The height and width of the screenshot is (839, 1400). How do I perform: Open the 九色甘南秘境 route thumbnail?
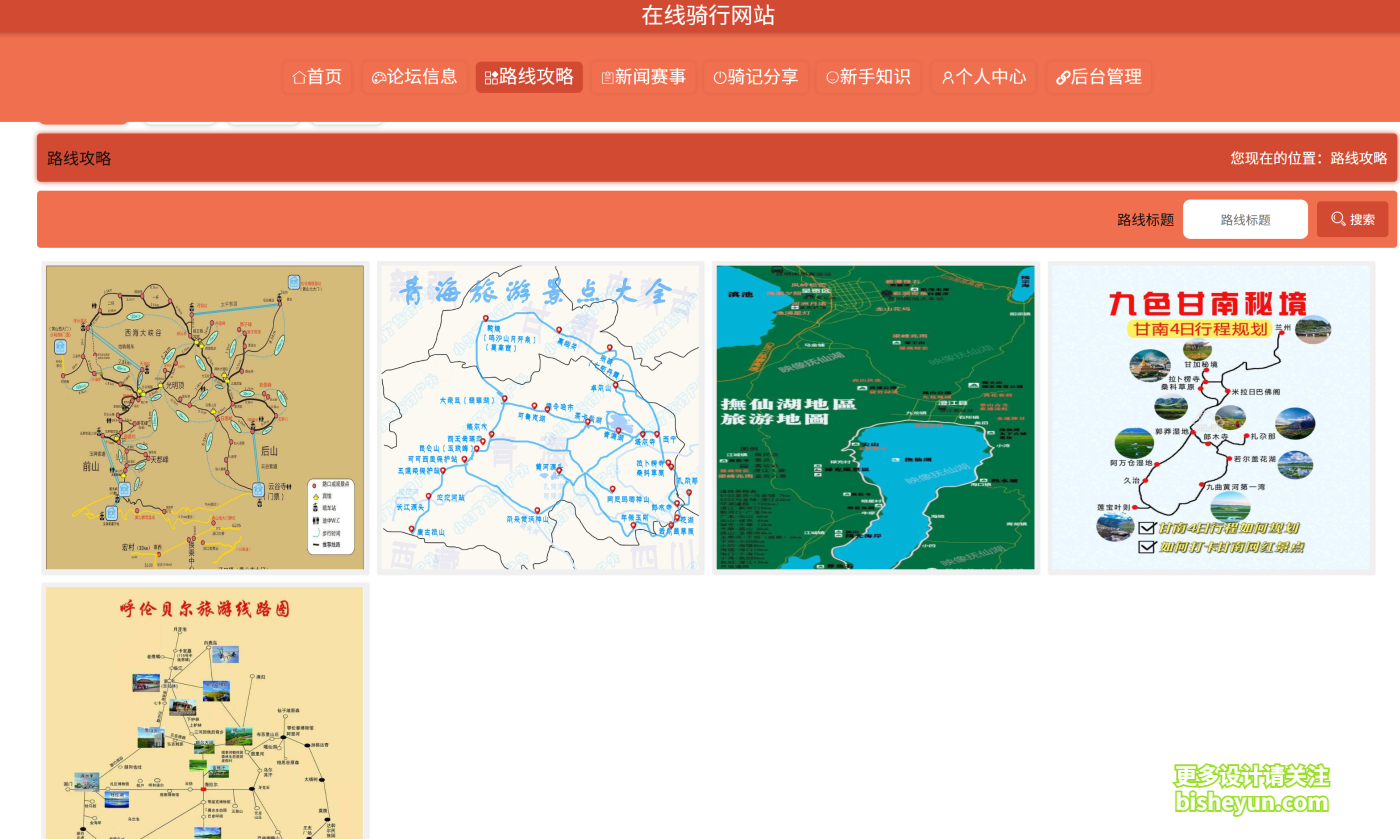1211,417
